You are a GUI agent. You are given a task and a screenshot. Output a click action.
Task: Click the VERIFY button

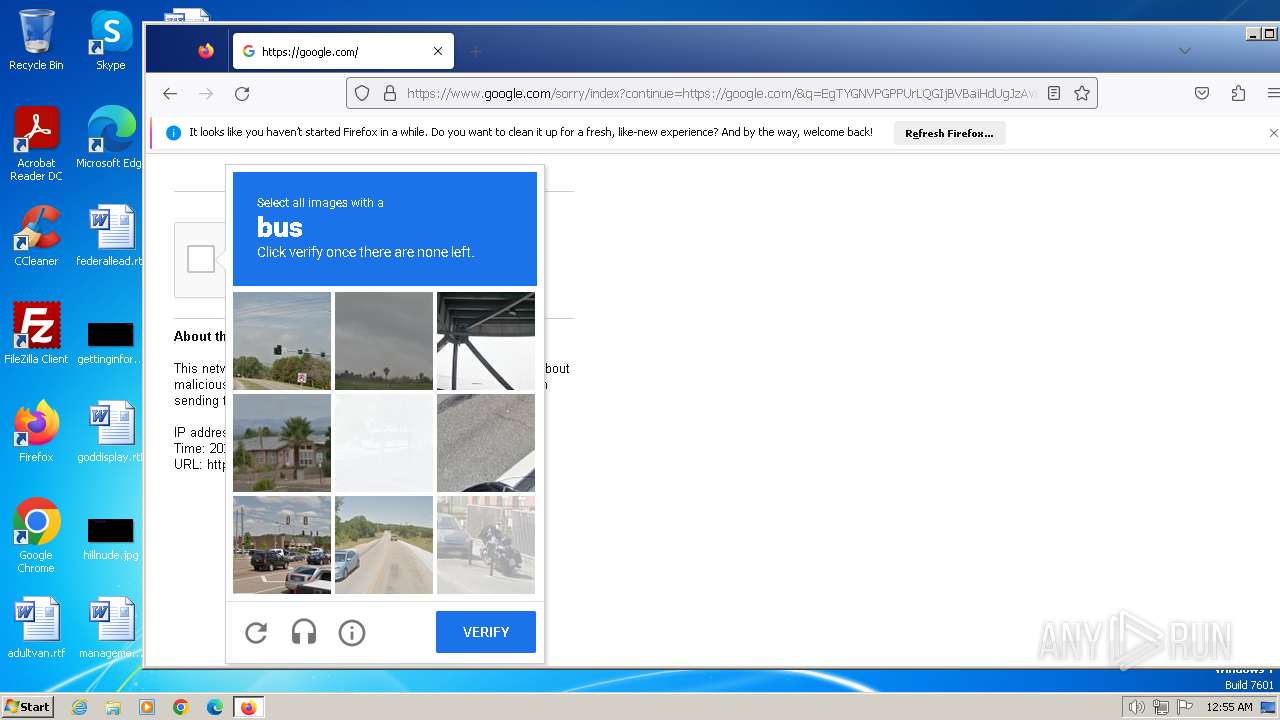pos(486,632)
